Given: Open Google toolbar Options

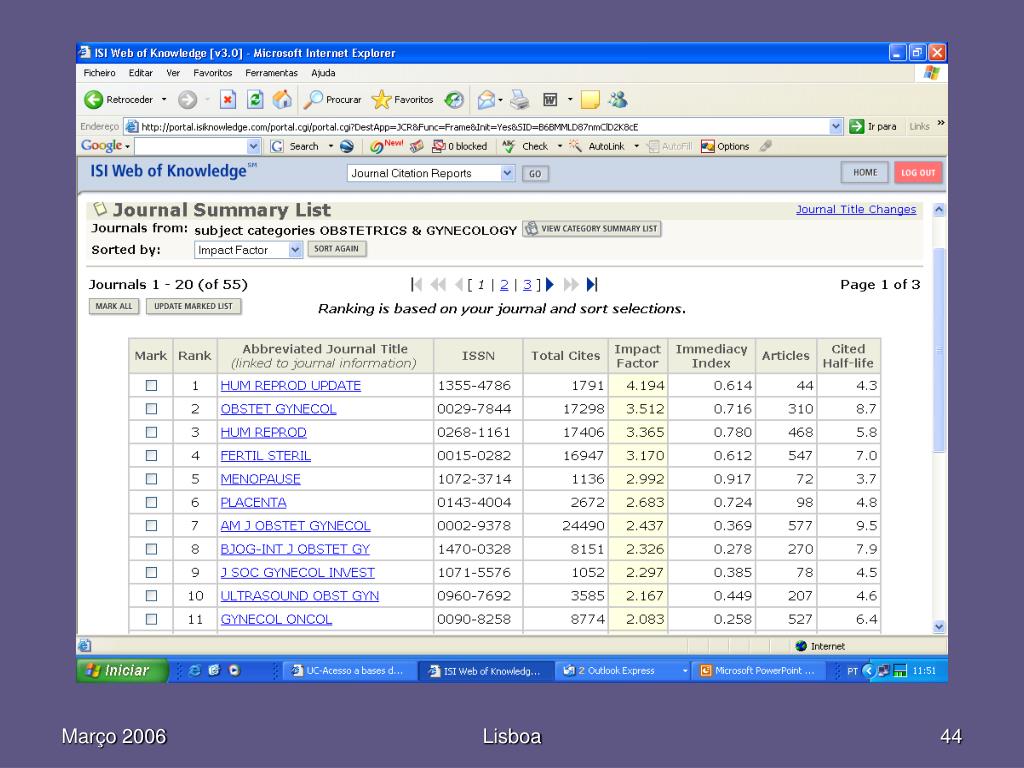Looking at the screenshot, I should pos(725,146).
